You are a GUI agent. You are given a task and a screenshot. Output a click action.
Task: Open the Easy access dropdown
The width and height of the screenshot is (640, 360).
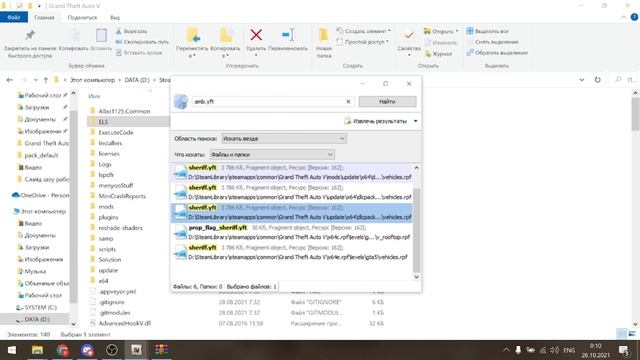pyautogui.click(x=362, y=42)
